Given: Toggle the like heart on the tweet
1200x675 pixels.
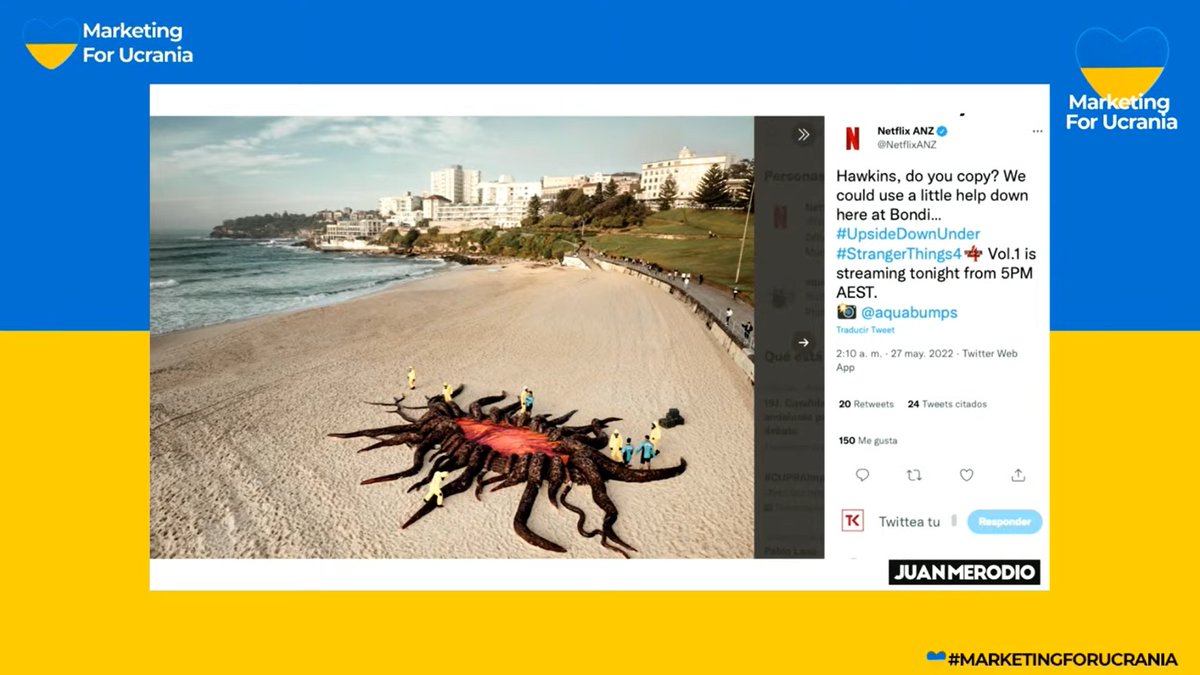Looking at the screenshot, I should point(966,475).
